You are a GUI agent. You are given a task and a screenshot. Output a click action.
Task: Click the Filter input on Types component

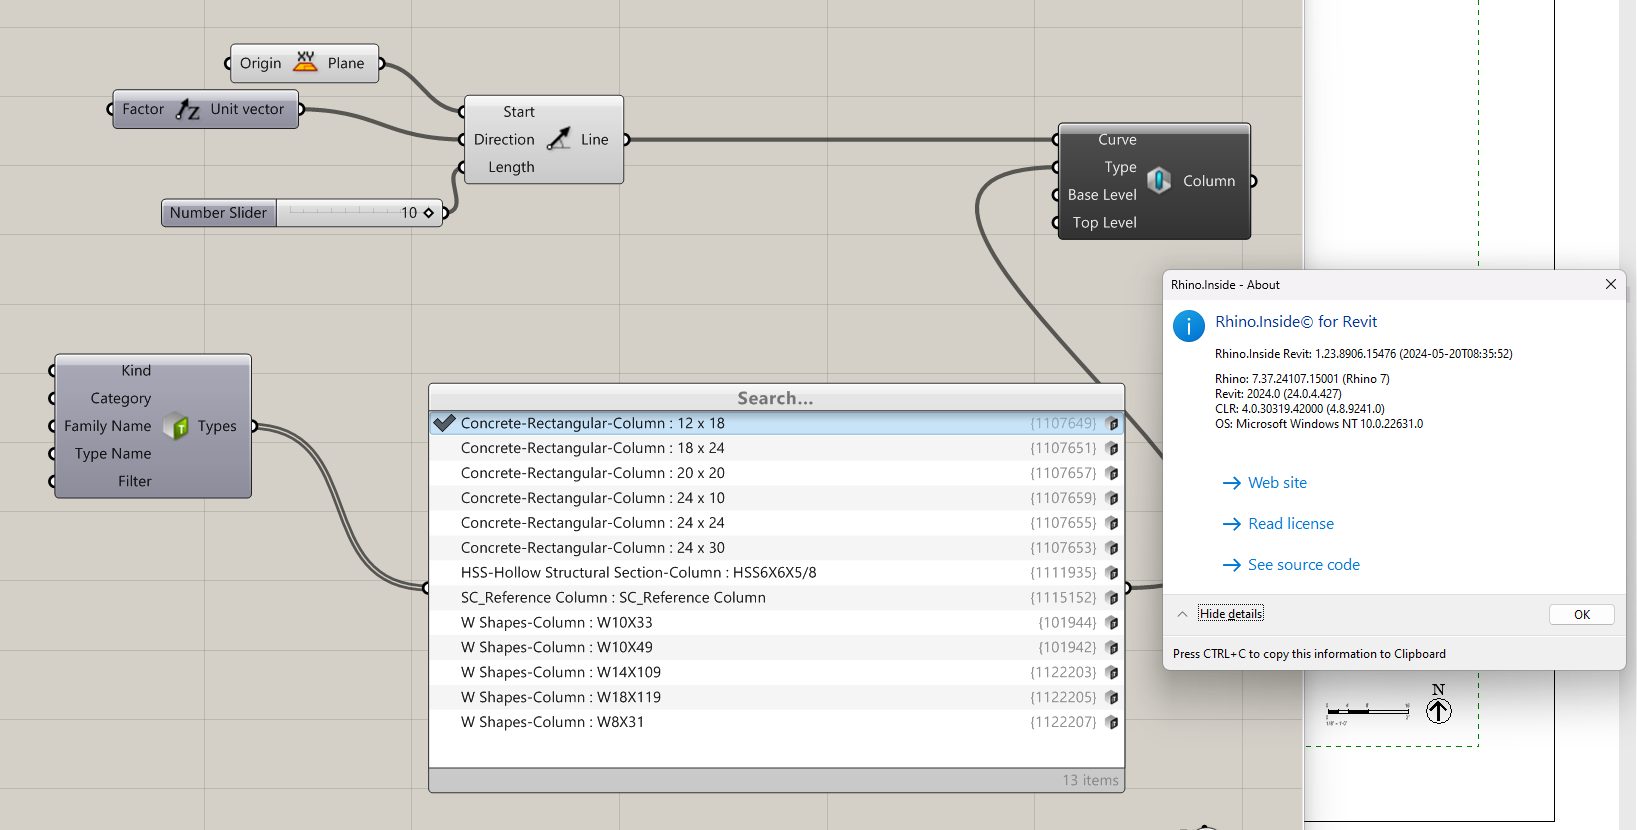(135, 481)
